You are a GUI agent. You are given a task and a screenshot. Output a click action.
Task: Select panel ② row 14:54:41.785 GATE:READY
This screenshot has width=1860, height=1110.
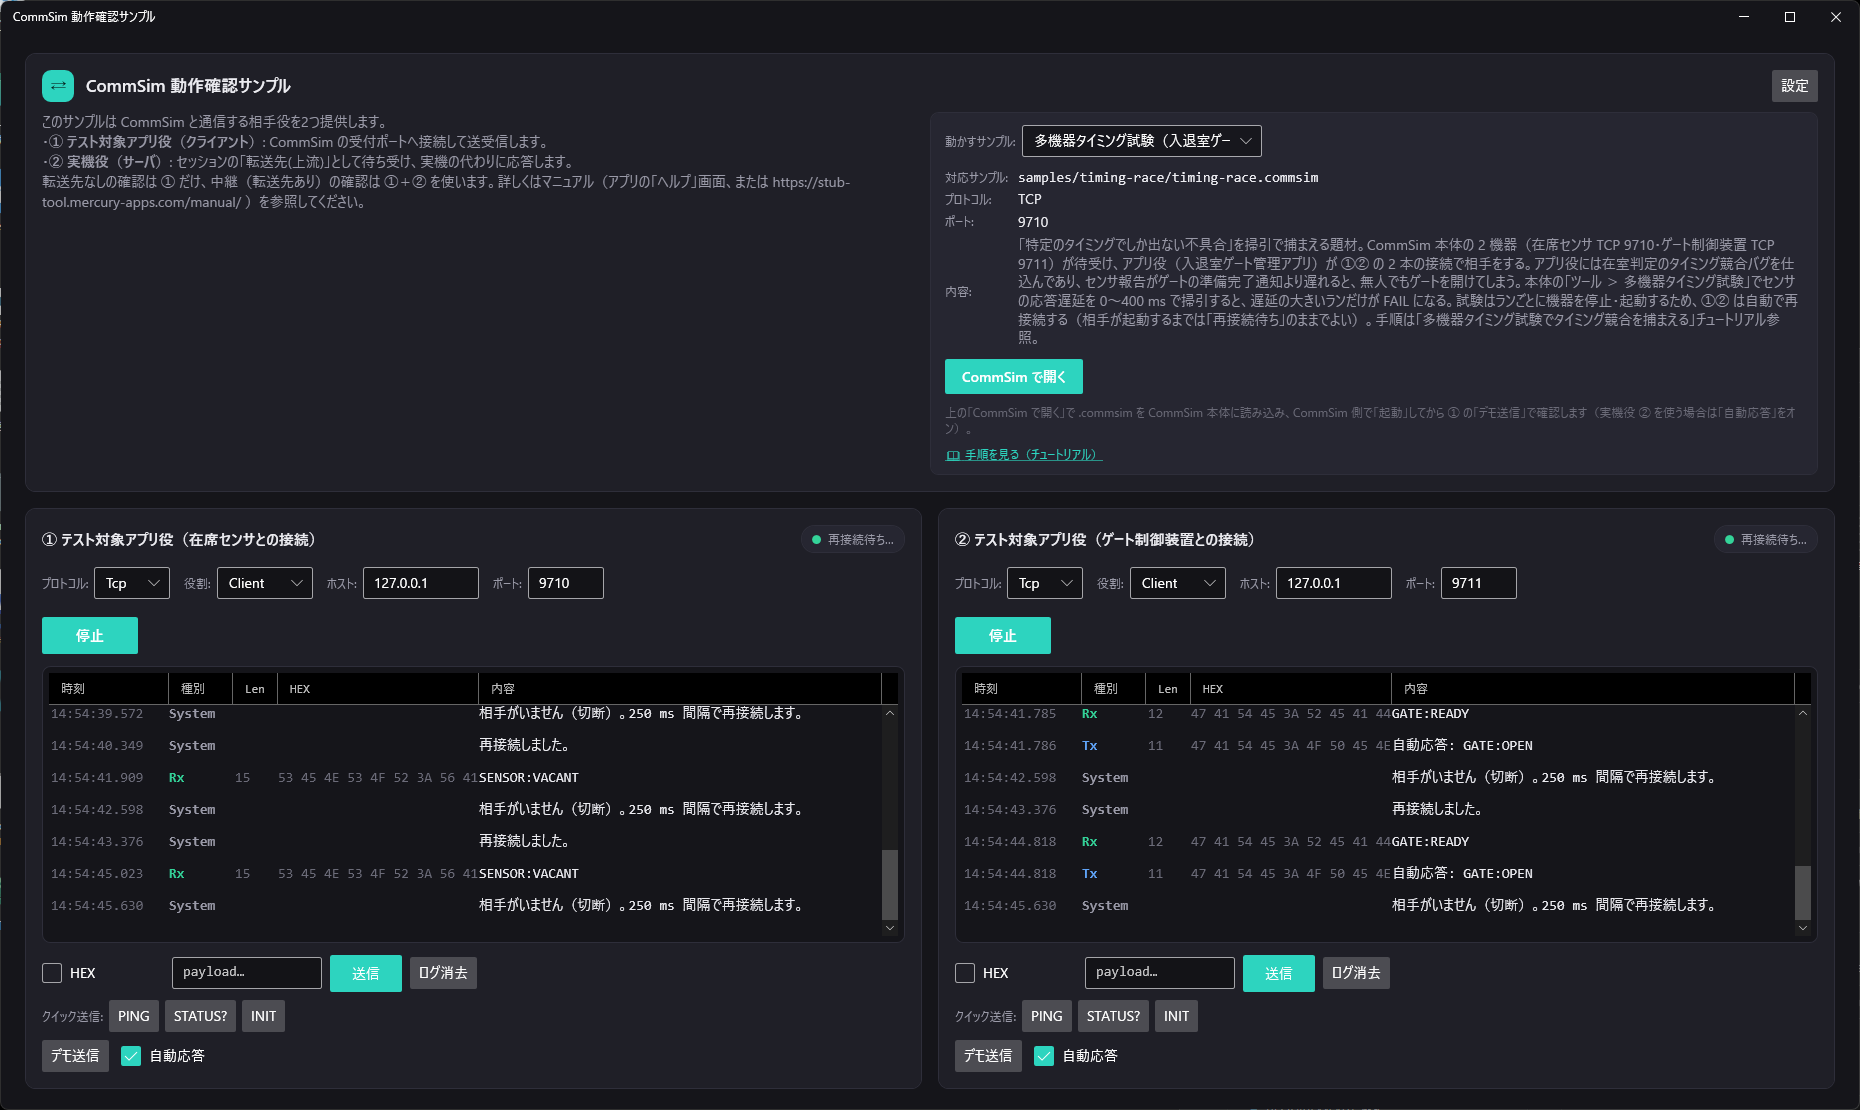[1378, 714]
